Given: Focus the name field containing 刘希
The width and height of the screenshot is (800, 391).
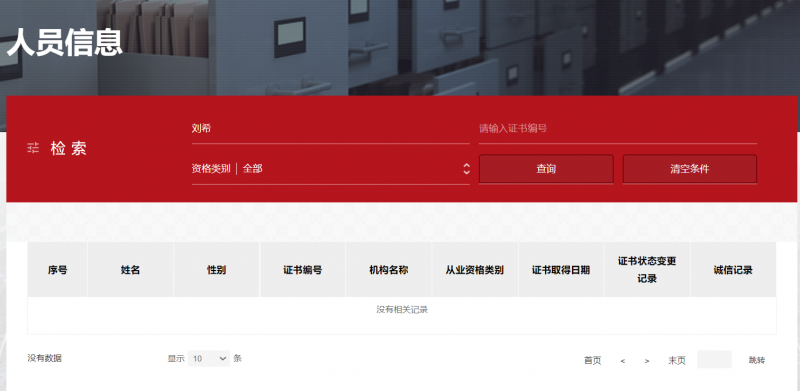Looking at the screenshot, I should coord(331,129).
